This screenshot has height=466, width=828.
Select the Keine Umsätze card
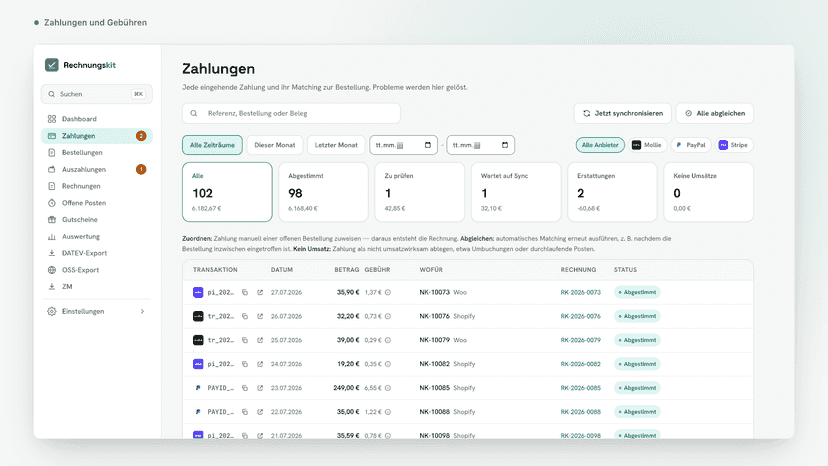(x=709, y=192)
